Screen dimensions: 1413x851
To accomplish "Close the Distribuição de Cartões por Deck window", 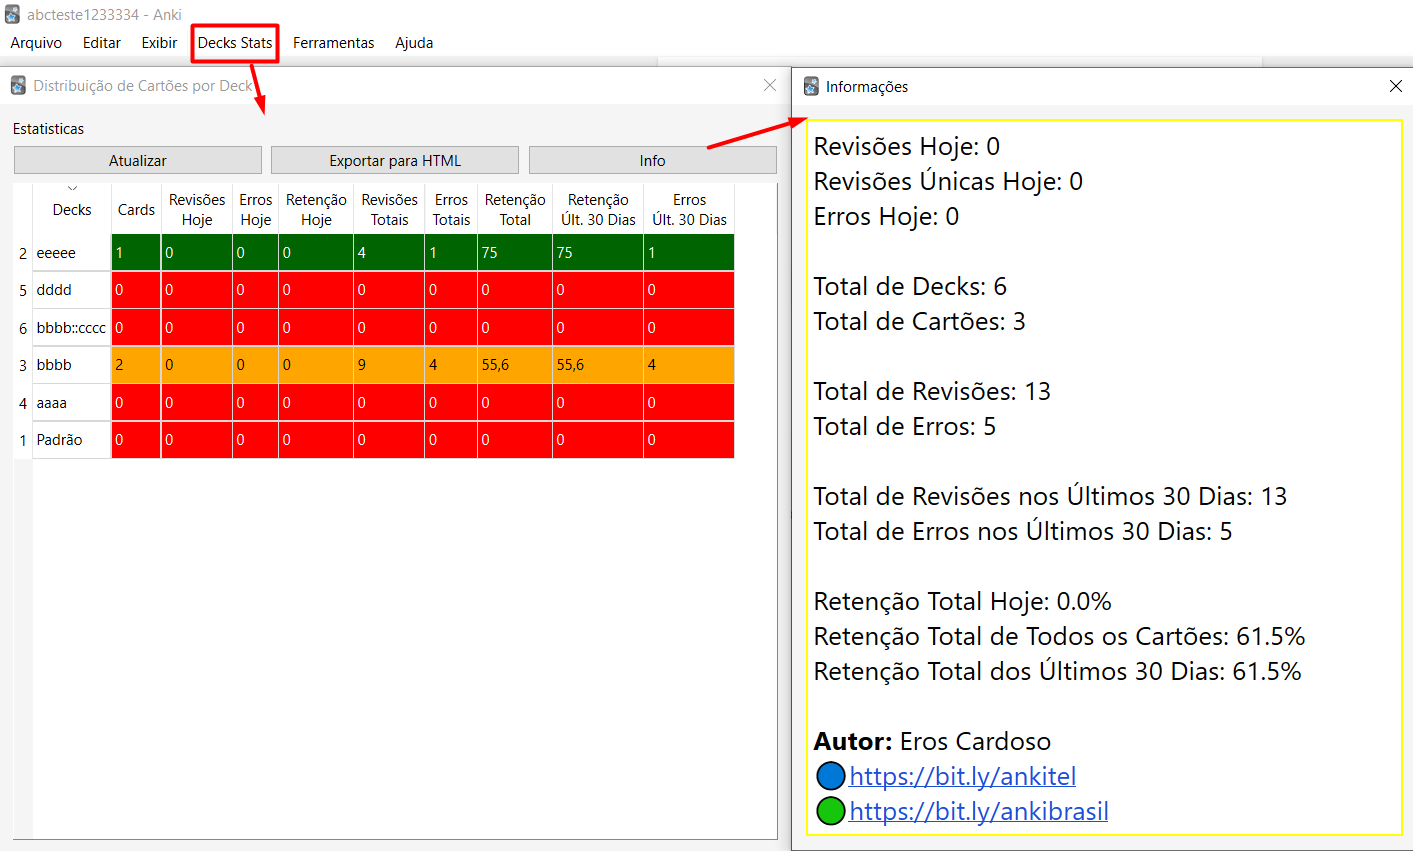I will (x=770, y=86).
